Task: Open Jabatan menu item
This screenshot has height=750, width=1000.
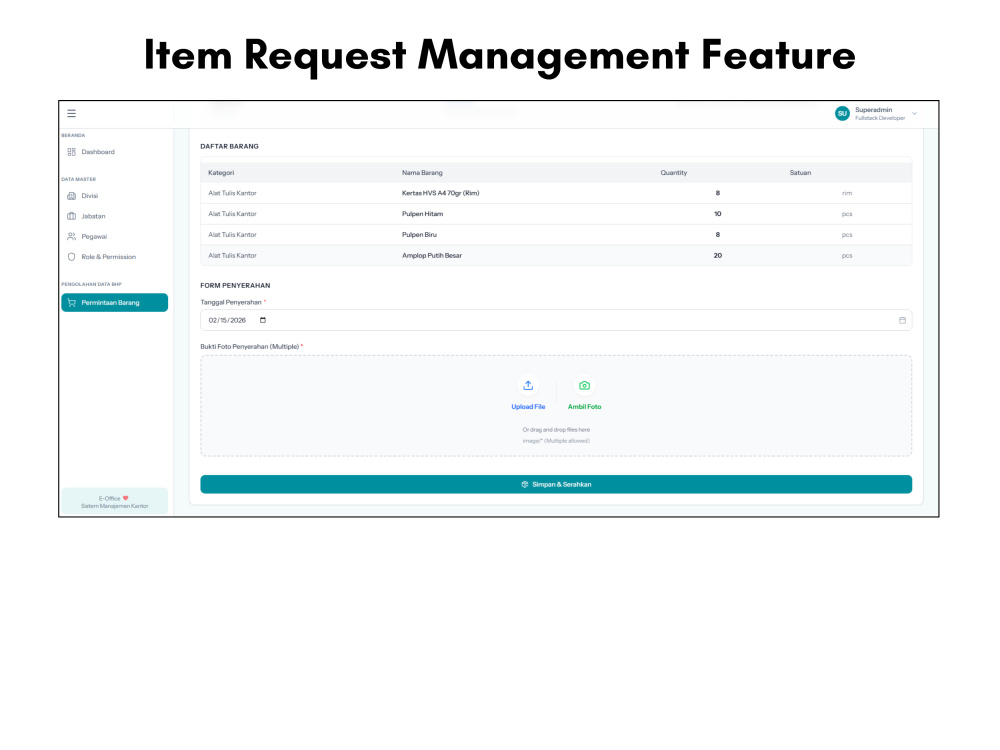Action: [115, 216]
